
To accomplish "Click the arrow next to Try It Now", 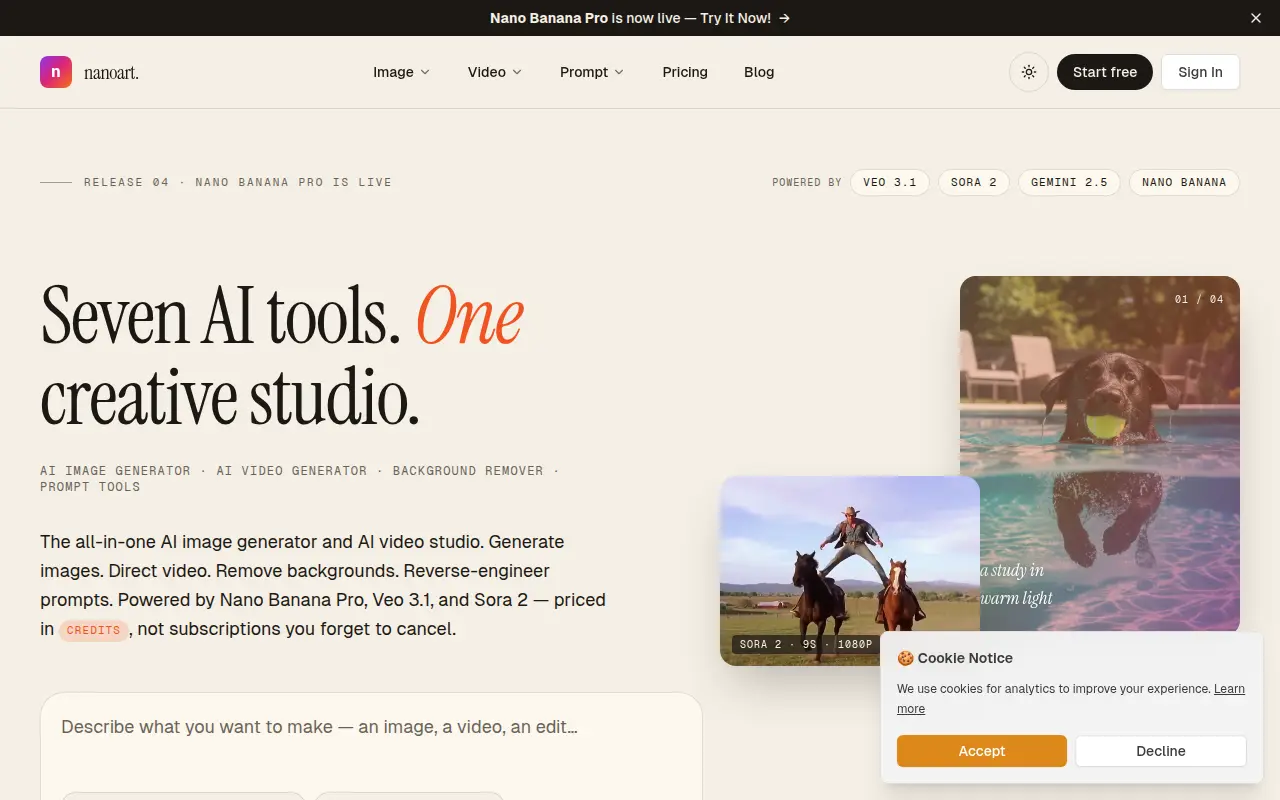I will coord(784,18).
